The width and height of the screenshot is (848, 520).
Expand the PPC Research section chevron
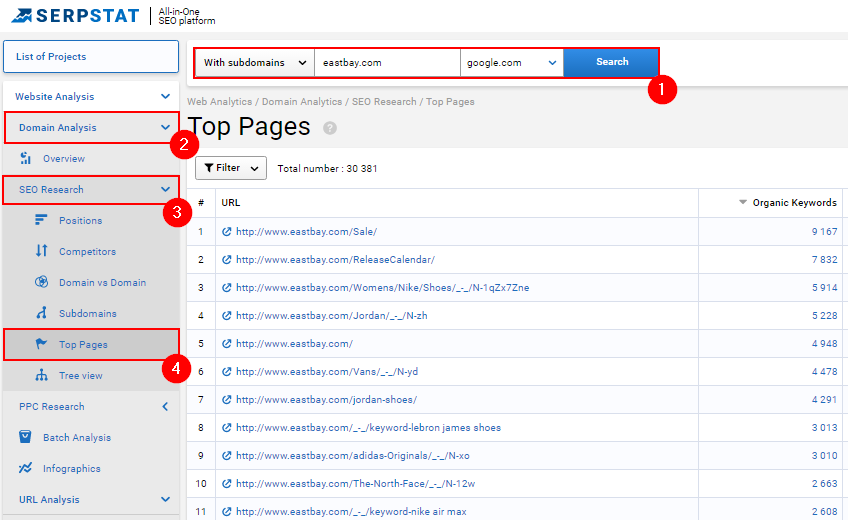[165, 406]
